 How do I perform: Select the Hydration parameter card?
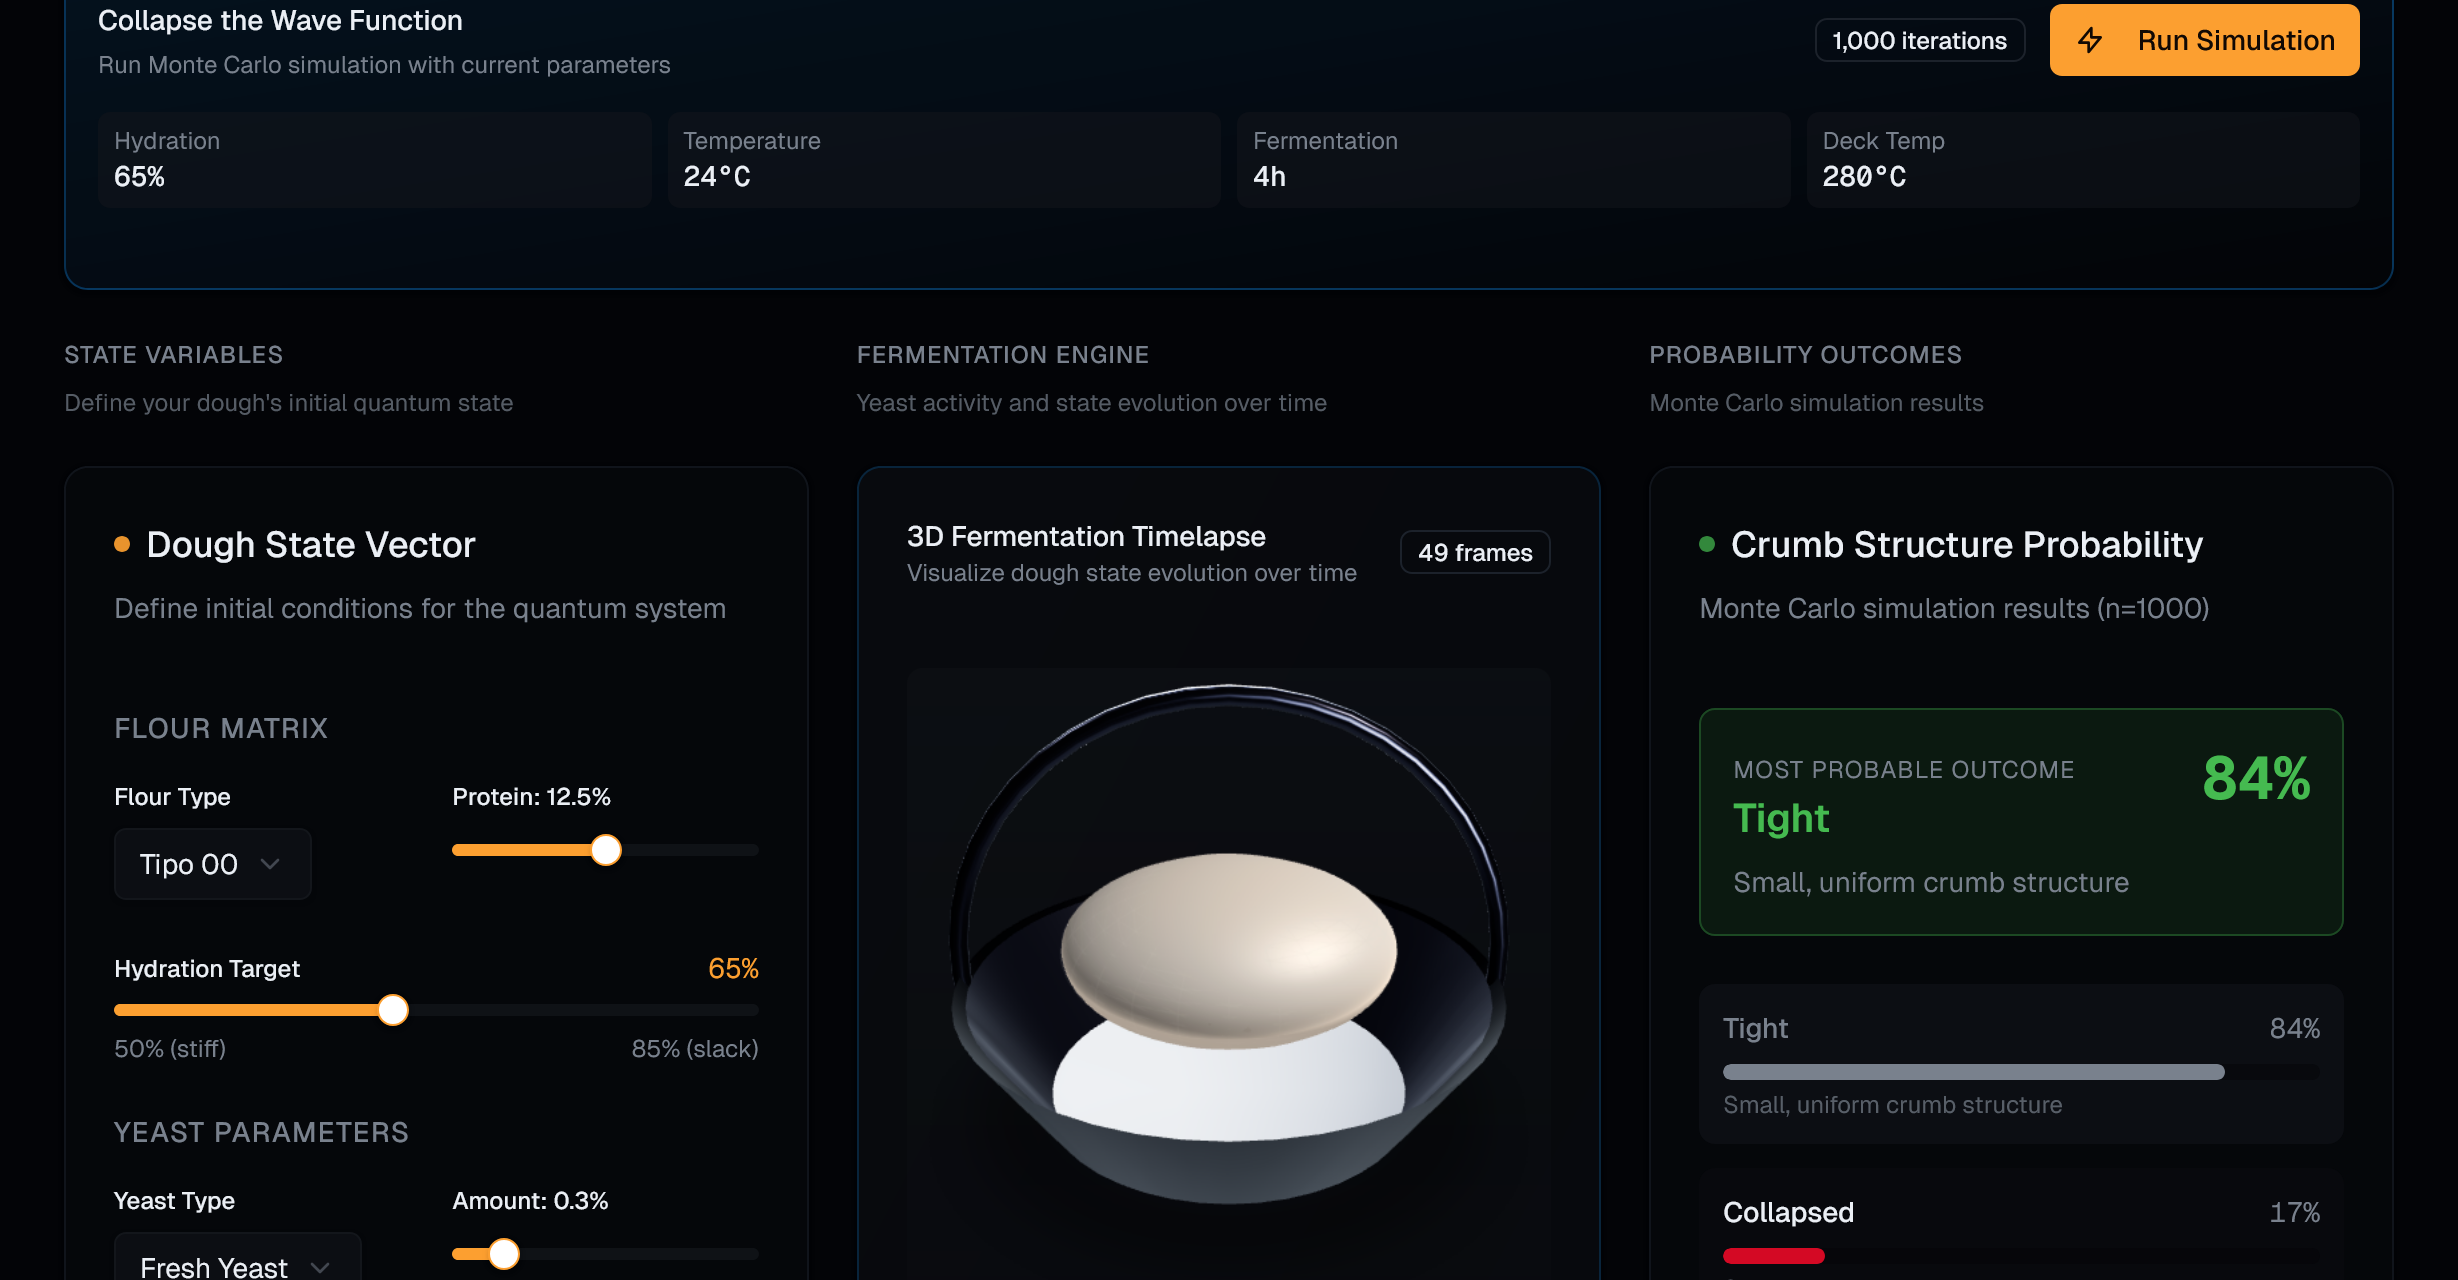tap(374, 160)
